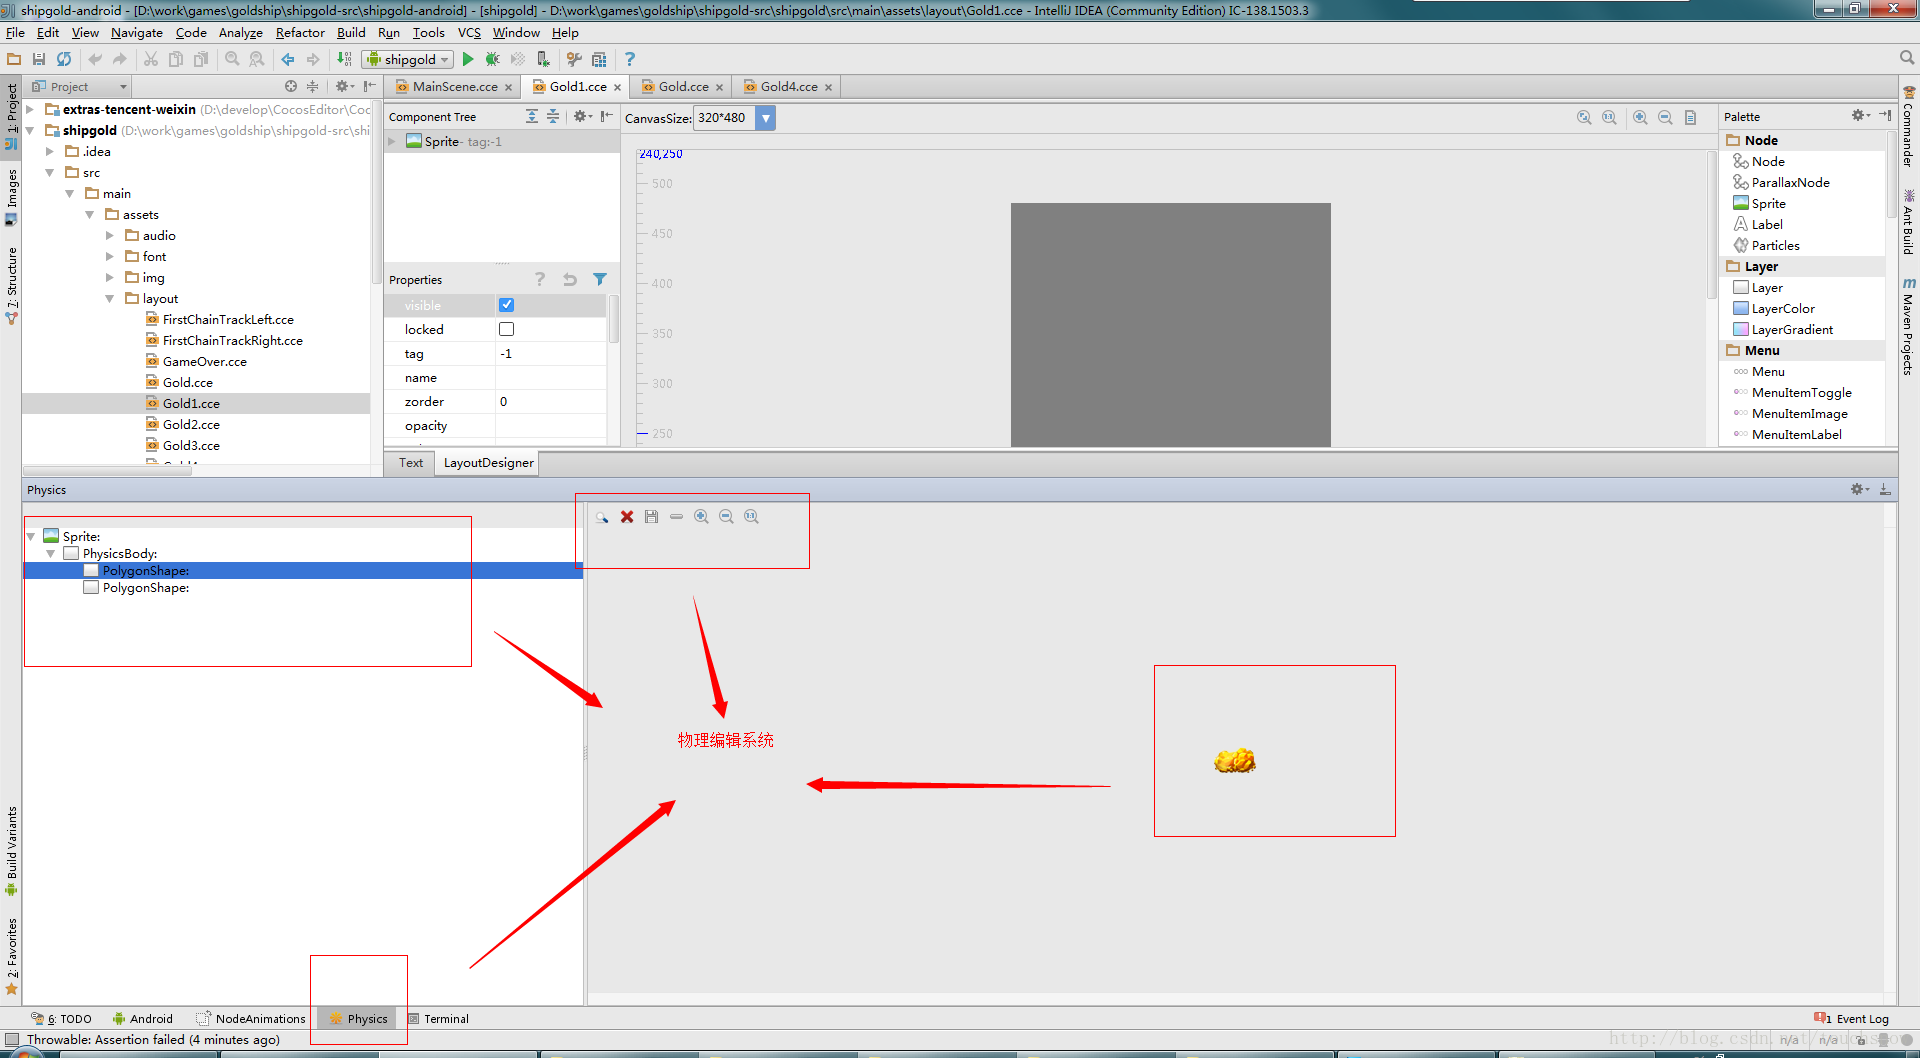The image size is (1920, 1058).
Task: Switch to the Gold4.cce tab
Action: pos(789,87)
